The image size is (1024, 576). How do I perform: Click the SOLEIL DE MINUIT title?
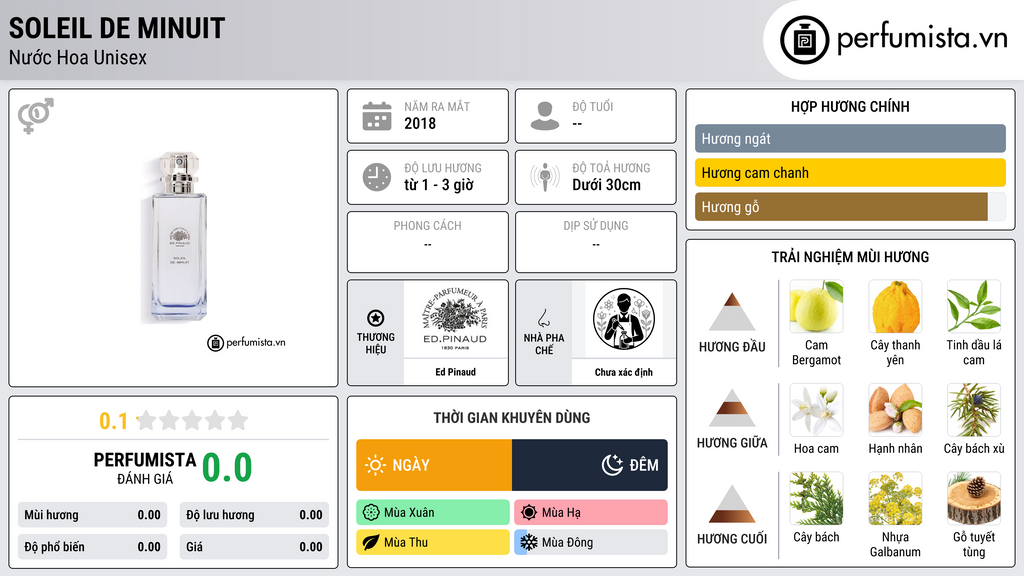click(117, 28)
